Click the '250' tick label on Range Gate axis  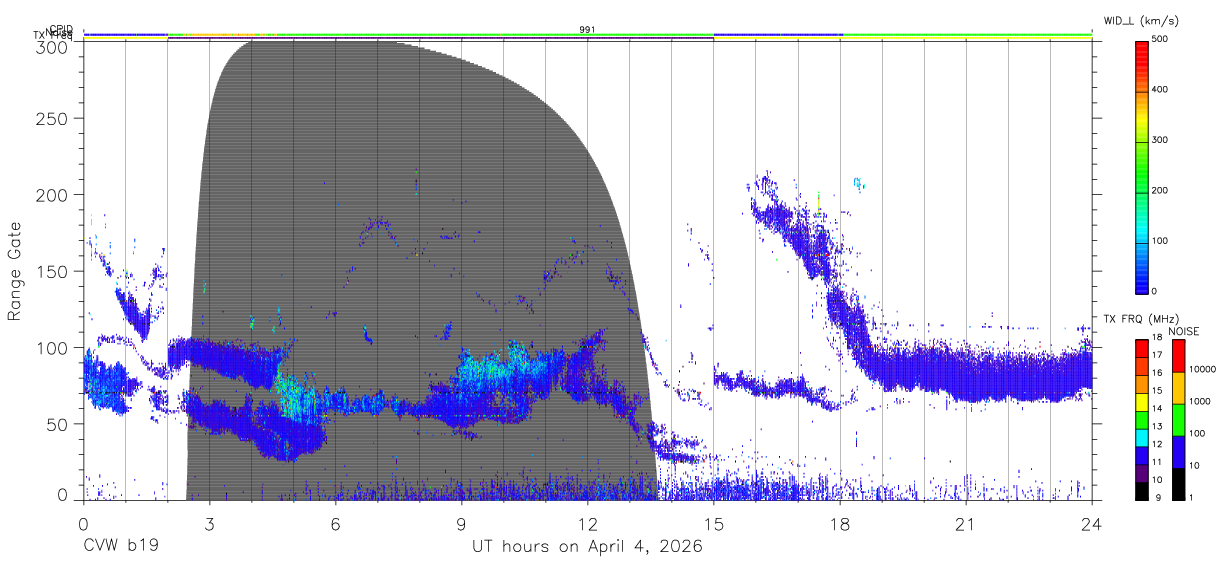coord(53,119)
